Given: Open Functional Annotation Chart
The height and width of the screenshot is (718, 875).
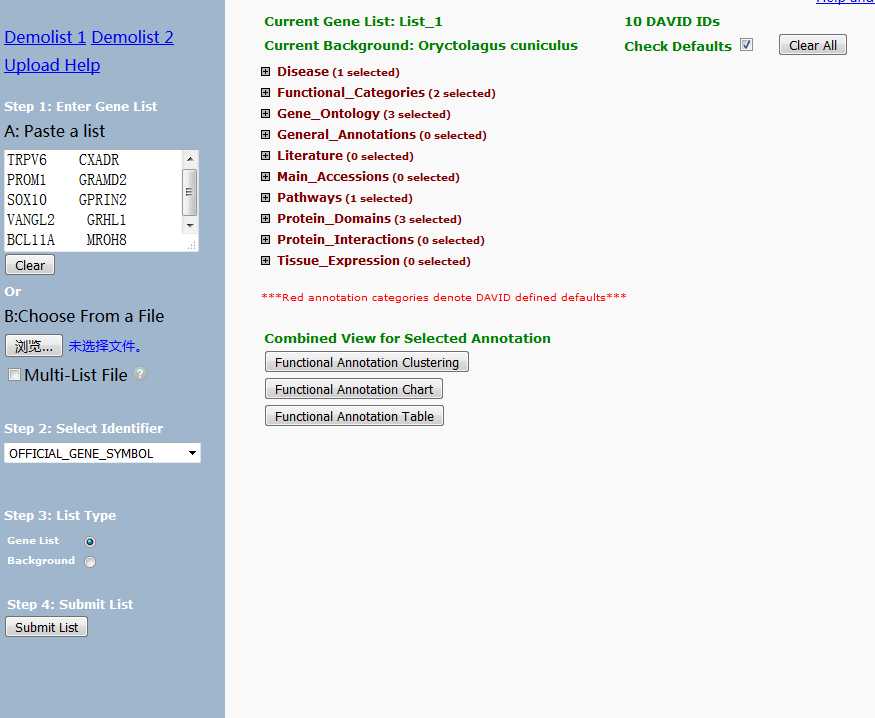Looking at the screenshot, I should pos(354,389).
